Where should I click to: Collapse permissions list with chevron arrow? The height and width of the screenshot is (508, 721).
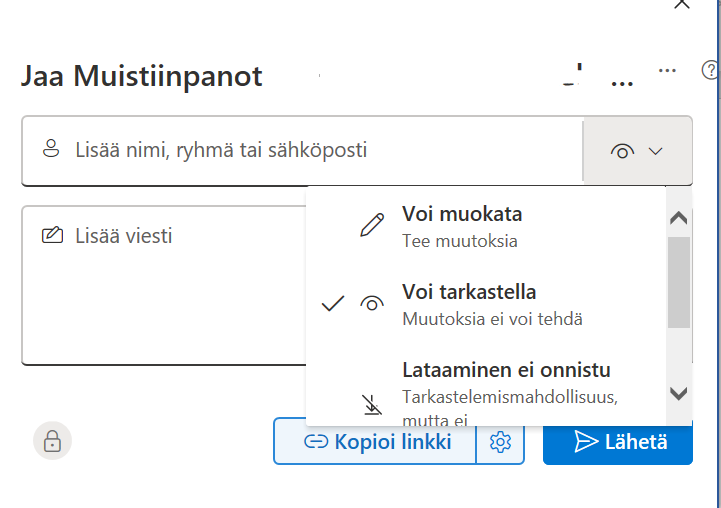[656, 151]
